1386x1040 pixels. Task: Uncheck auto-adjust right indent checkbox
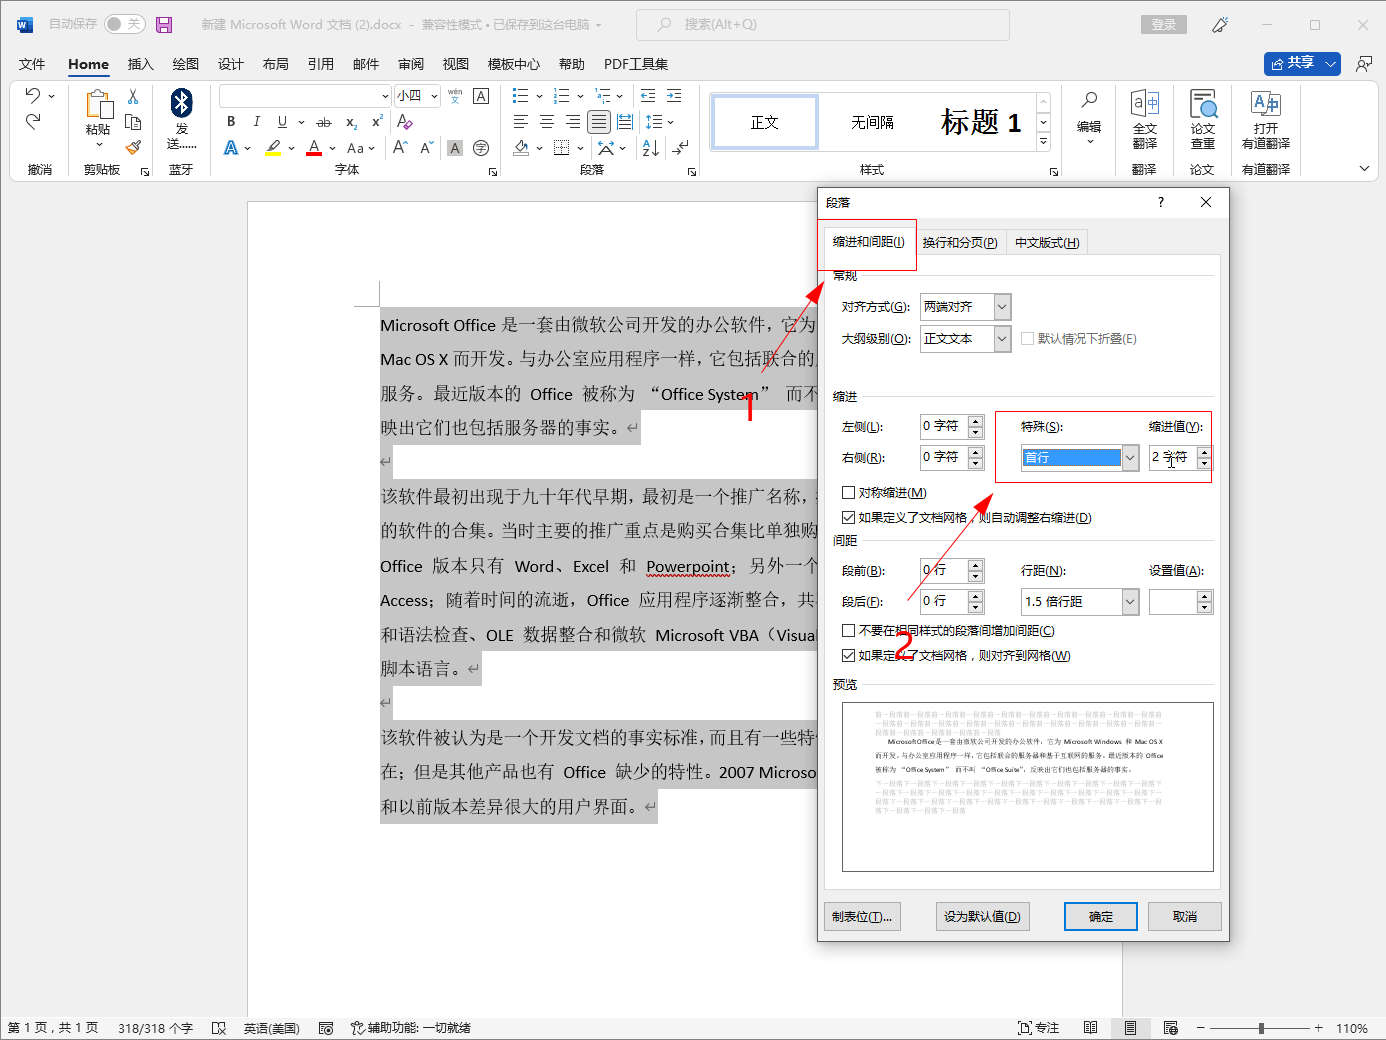point(848,517)
